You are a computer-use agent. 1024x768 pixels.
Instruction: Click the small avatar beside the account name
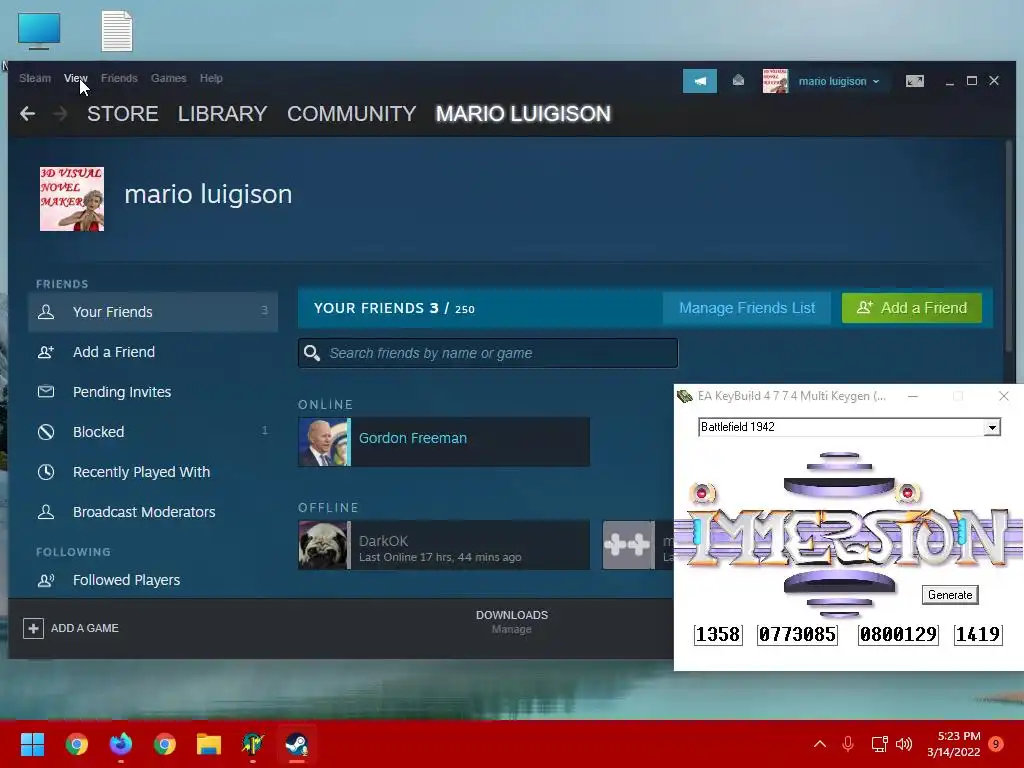tap(775, 81)
